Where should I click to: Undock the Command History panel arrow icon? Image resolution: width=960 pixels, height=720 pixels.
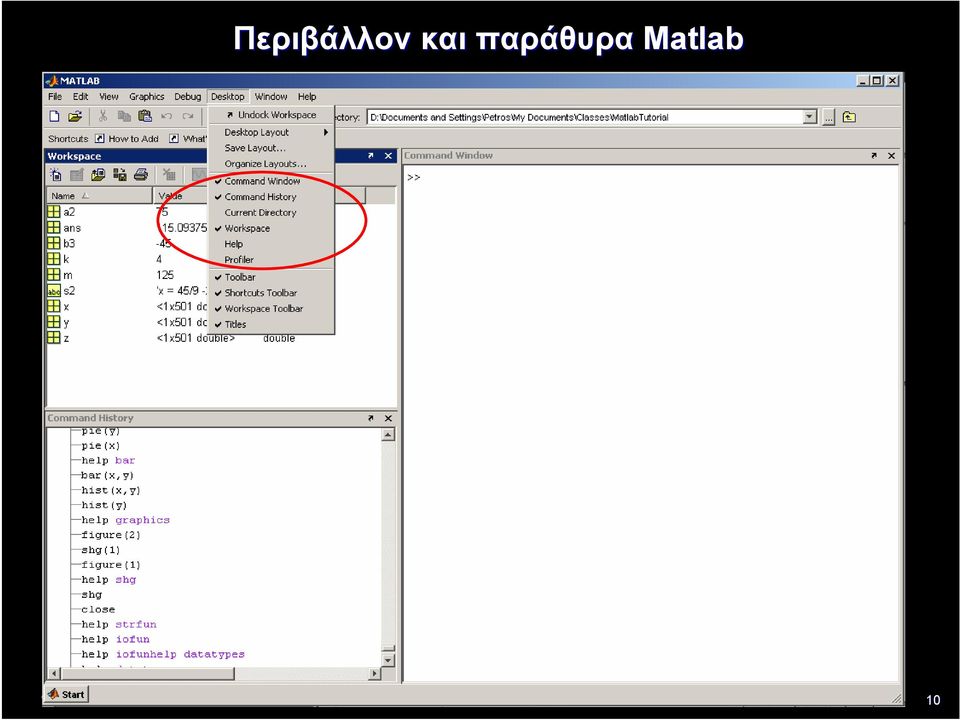370,418
